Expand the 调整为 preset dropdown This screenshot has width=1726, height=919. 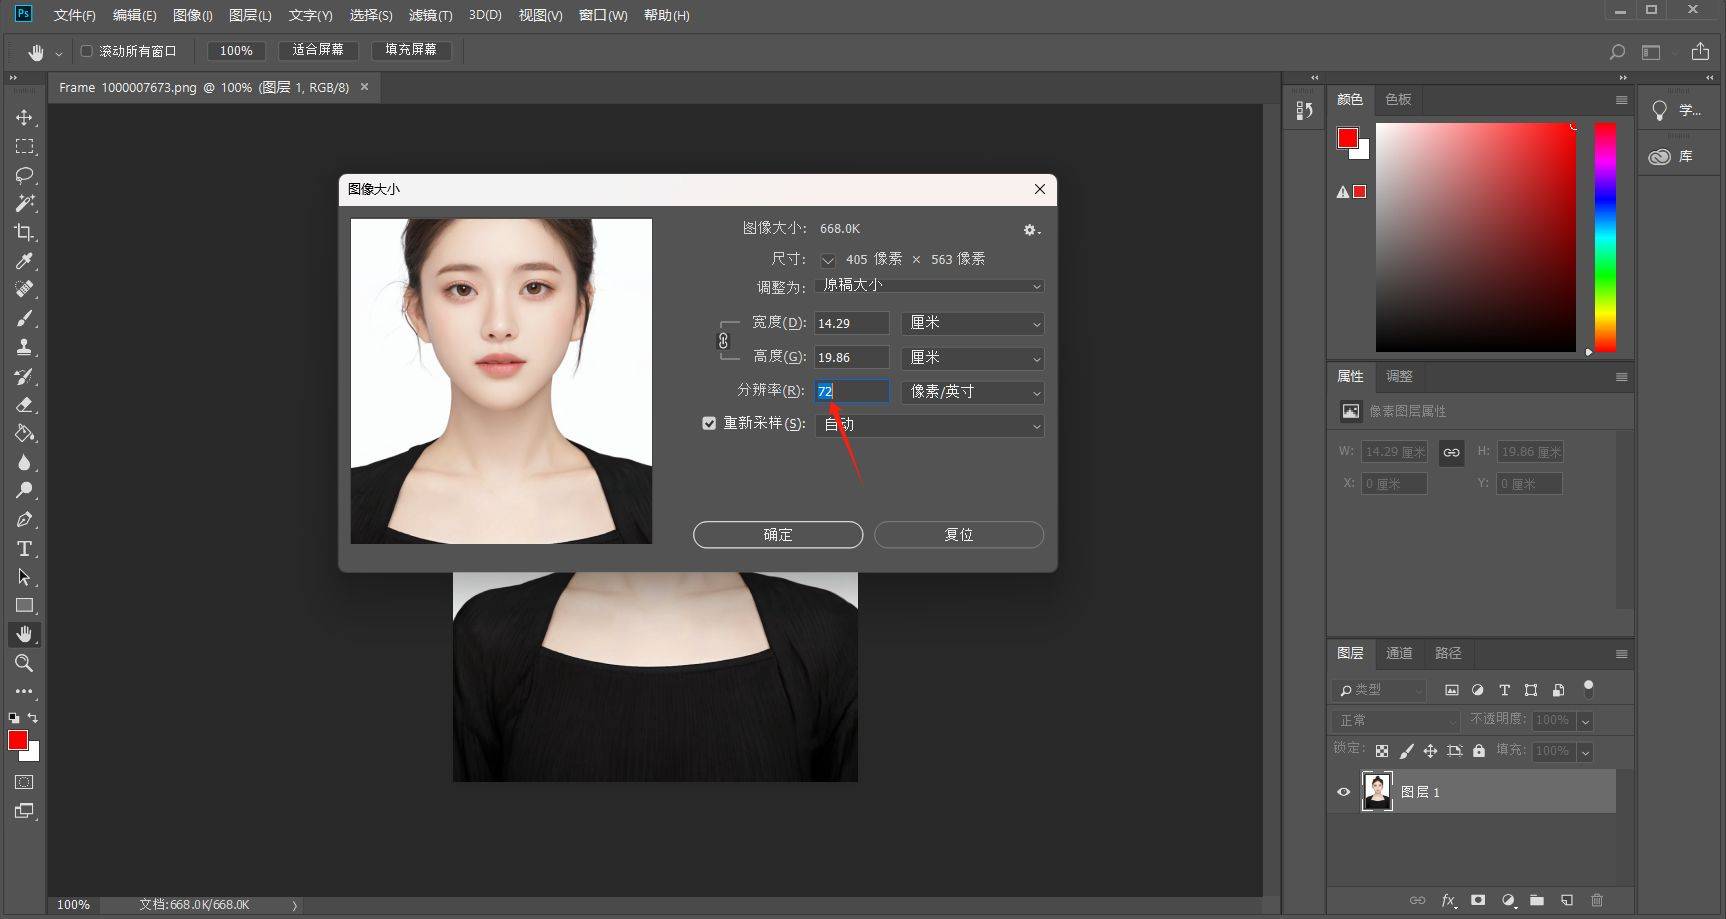tap(929, 286)
